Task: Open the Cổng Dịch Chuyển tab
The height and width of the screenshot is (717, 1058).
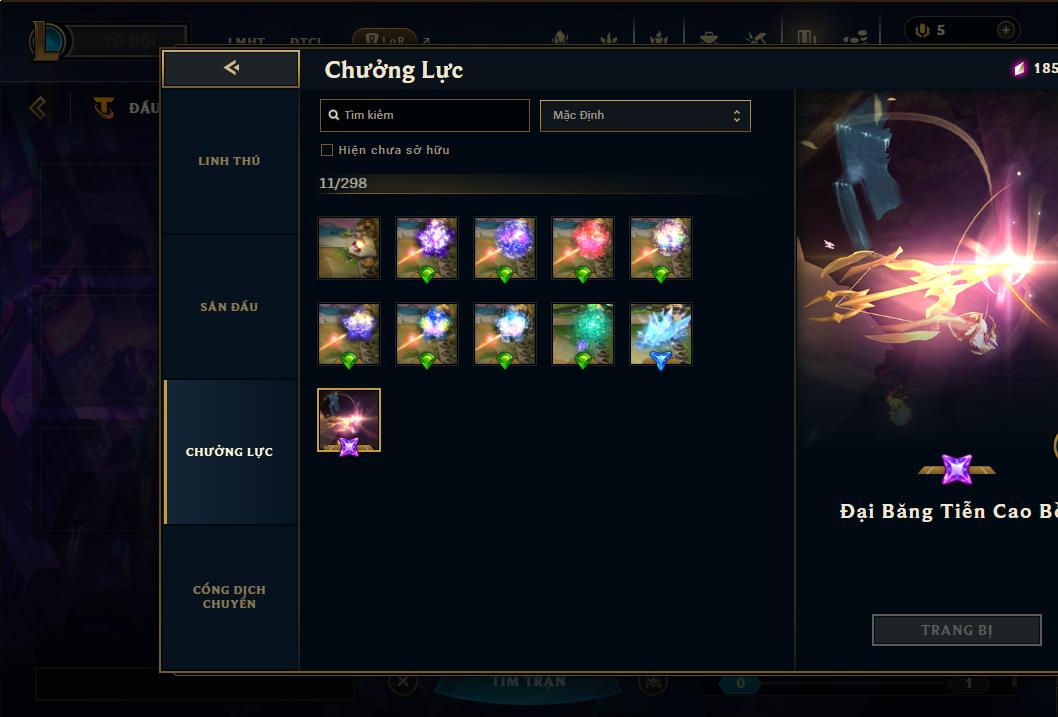Action: point(230,597)
